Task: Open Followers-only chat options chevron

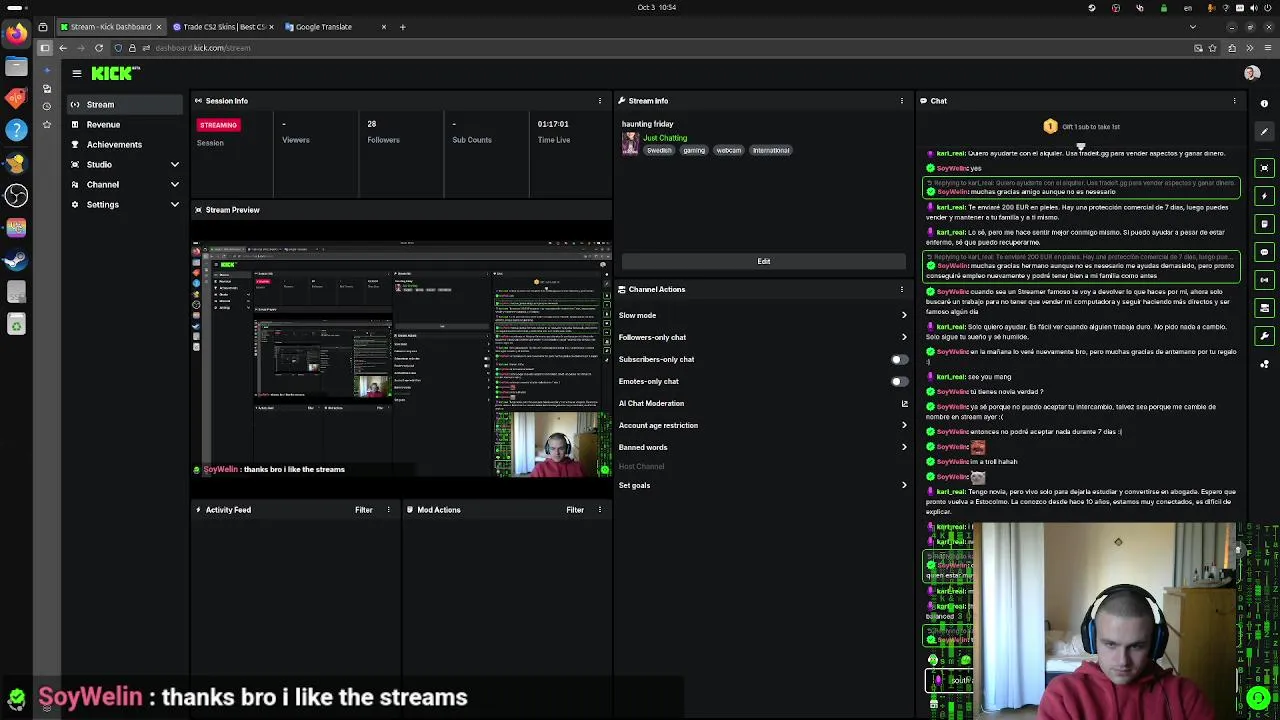Action: coord(904,338)
